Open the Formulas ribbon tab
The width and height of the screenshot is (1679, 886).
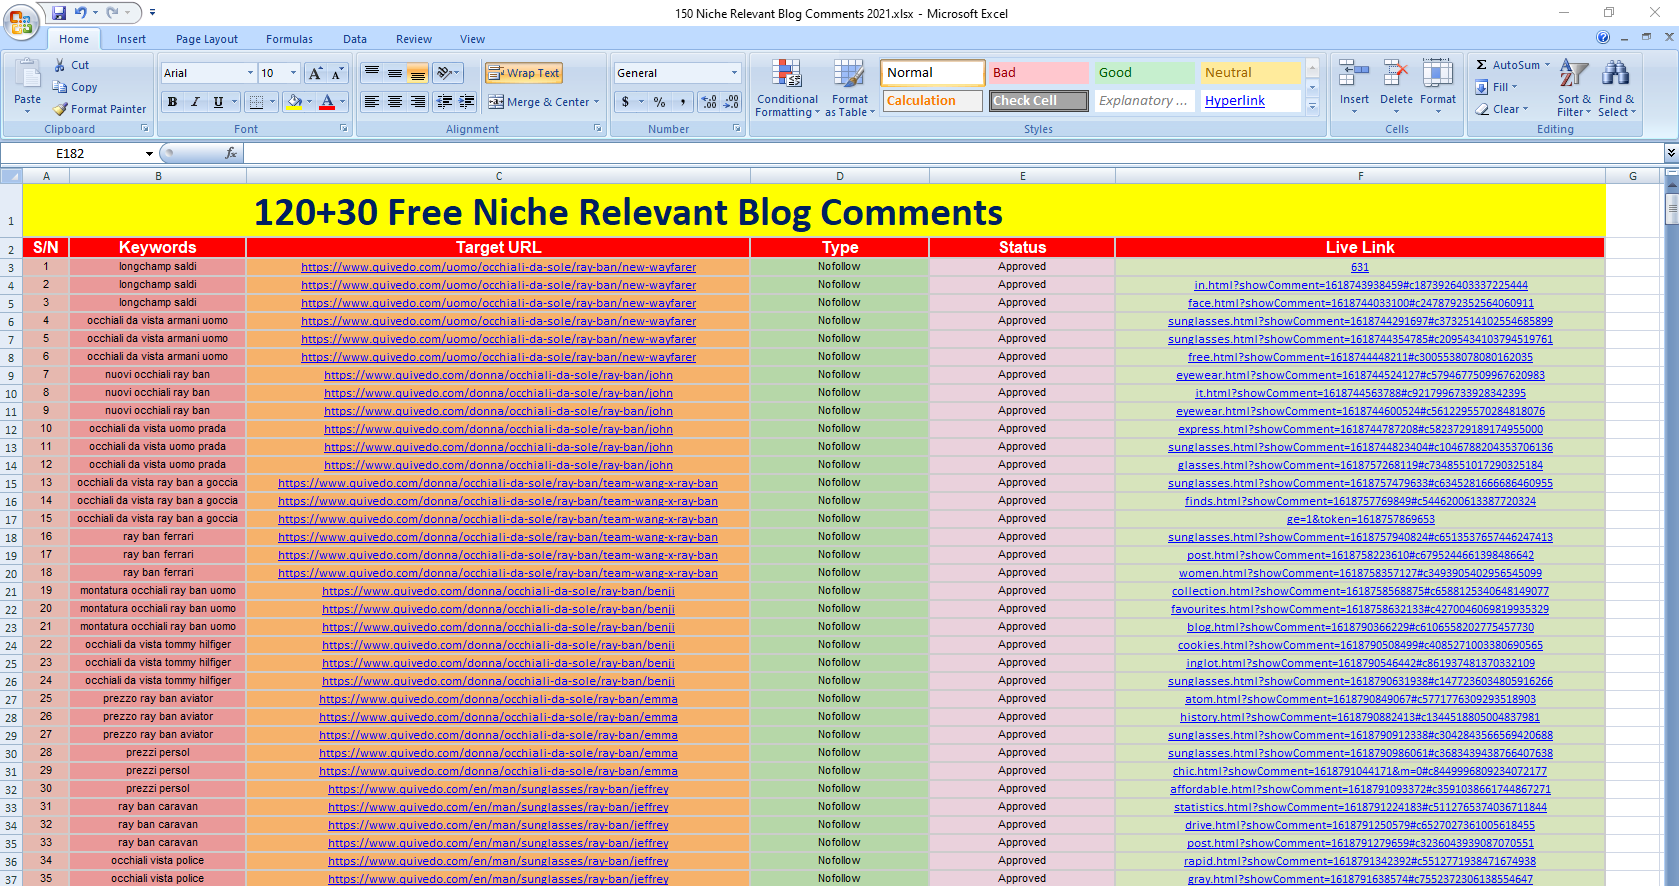(x=289, y=39)
